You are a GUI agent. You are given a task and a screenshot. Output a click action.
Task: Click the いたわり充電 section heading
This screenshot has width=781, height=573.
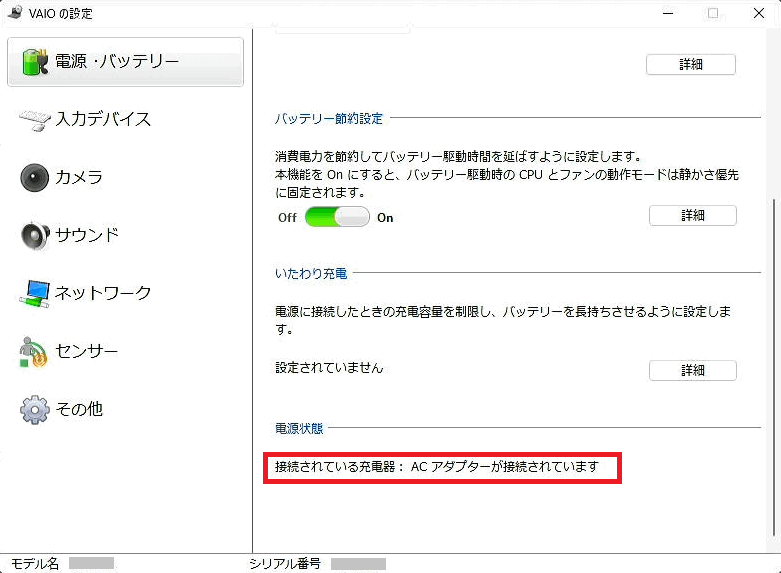(x=311, y=274)
